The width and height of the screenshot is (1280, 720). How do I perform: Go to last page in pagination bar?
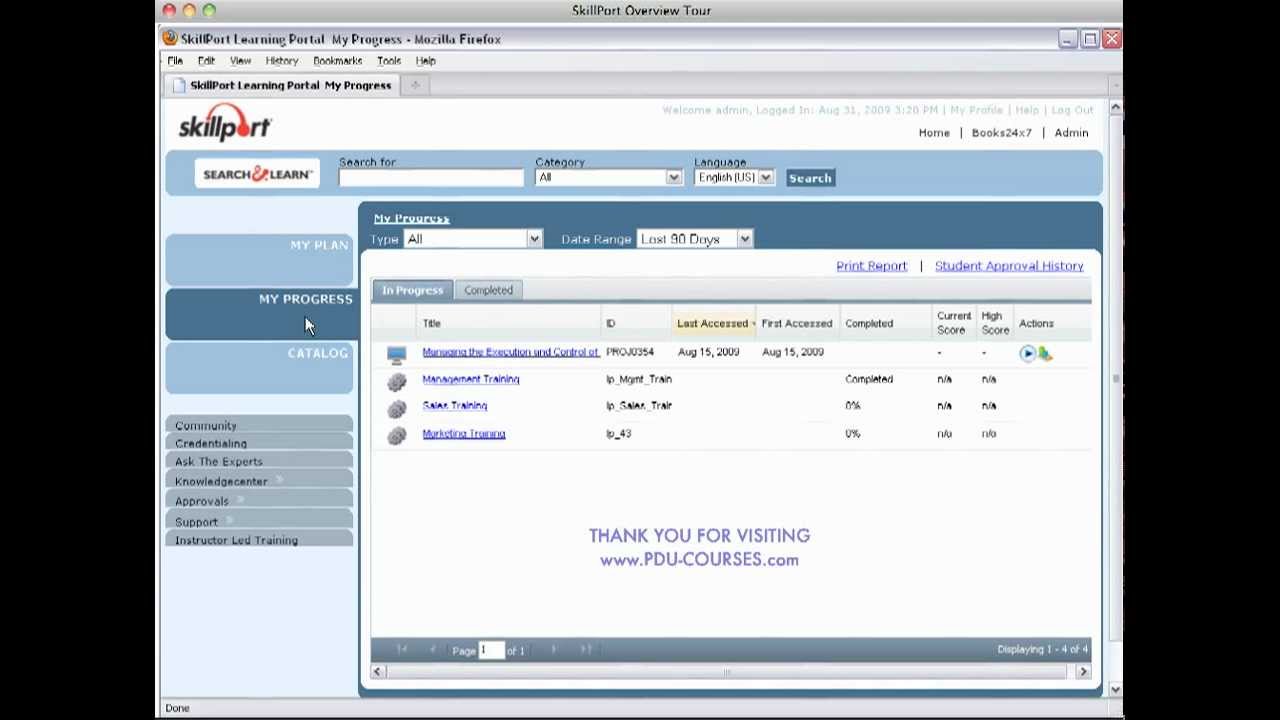[x=585, y=650]
